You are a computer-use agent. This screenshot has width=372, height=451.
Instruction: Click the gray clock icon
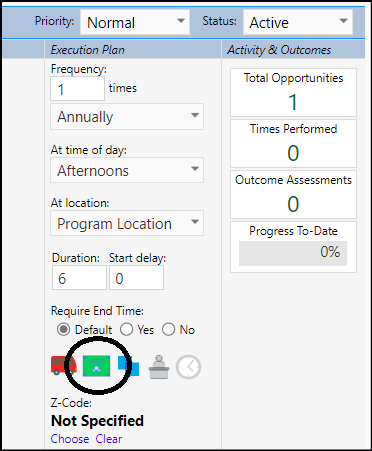click(188, 367)
